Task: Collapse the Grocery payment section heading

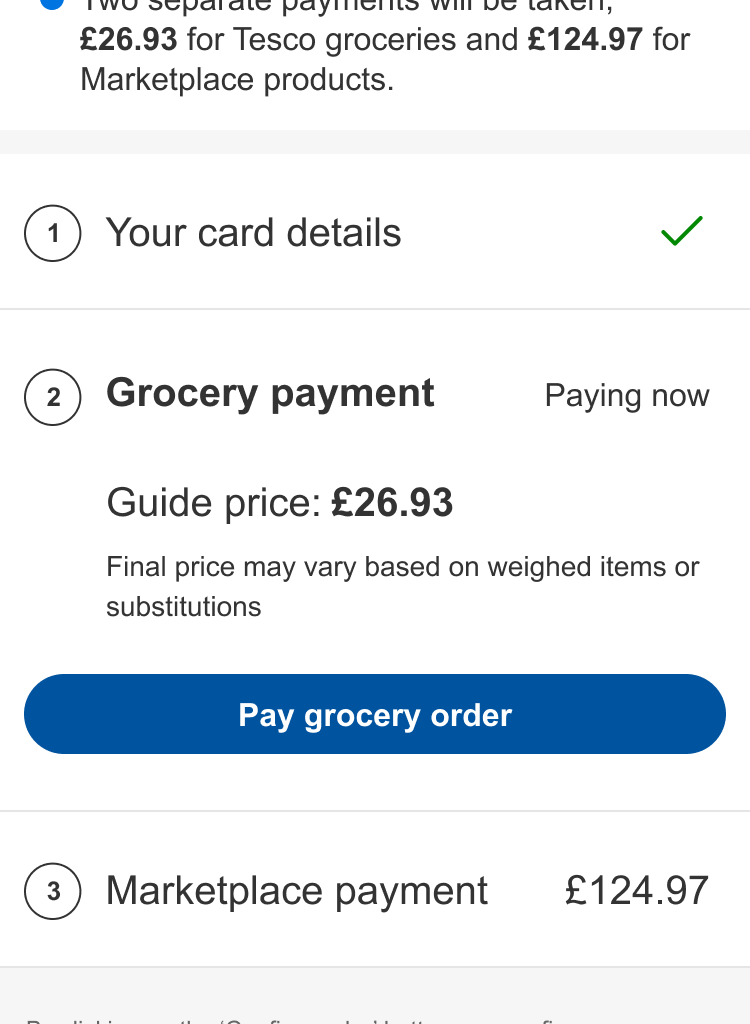Action: [270, 394]
